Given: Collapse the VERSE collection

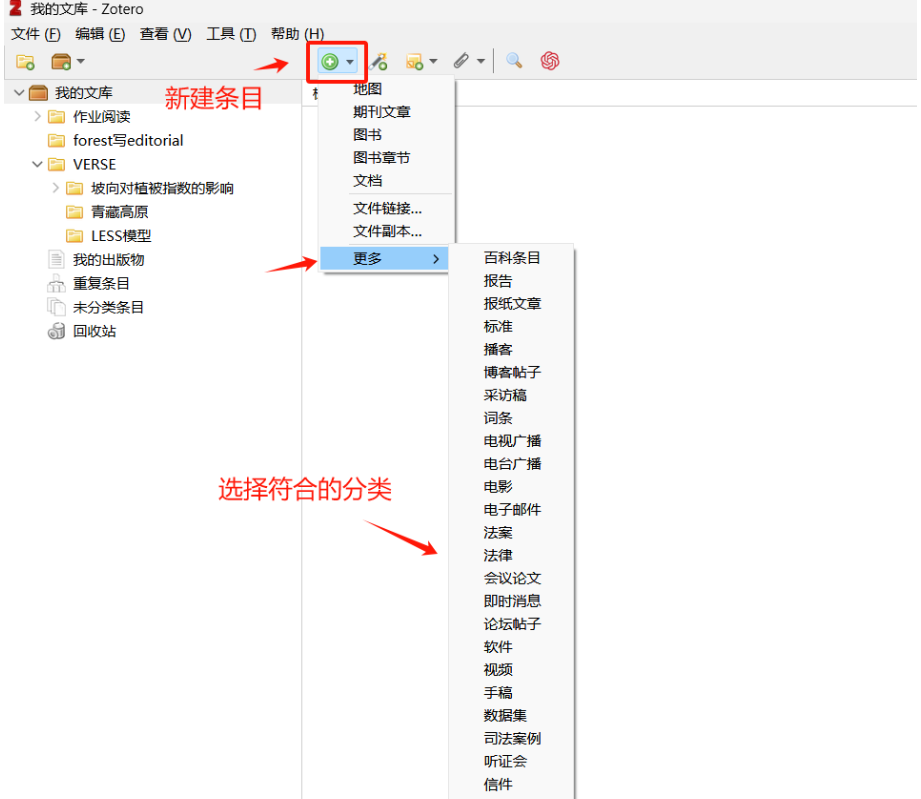Looking at the screenshot, I should point(37,164).
